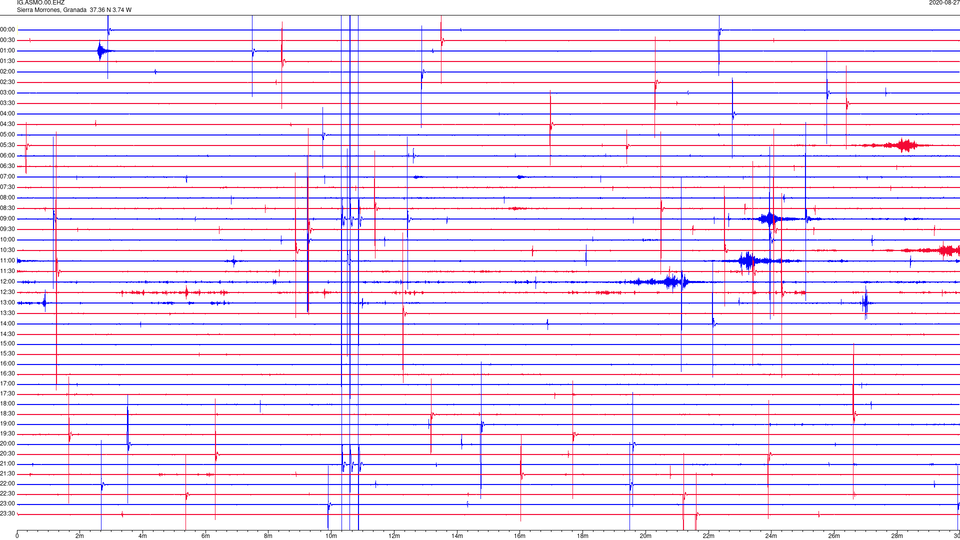Click the 14m tick label on time axis
This screenshot has width=960, height=540.
pyautogui.click(x=457, y=536)
